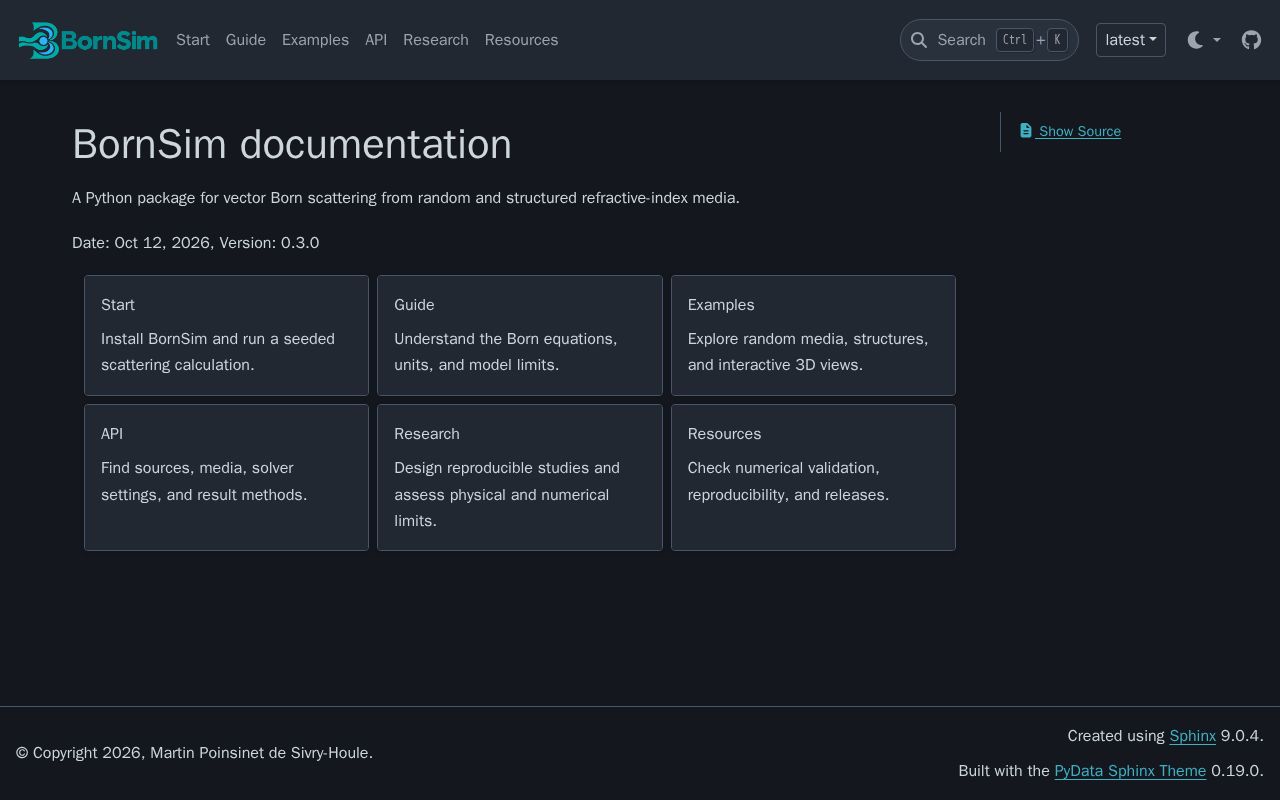The image size is (1280, 800).
Task: Go to the Guide nav item
Action: click(x=246, y=40)
